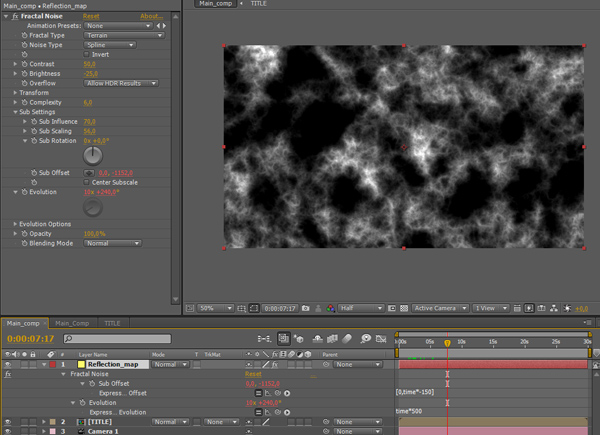Open the Active Camera view dropdown

[440, 308]
